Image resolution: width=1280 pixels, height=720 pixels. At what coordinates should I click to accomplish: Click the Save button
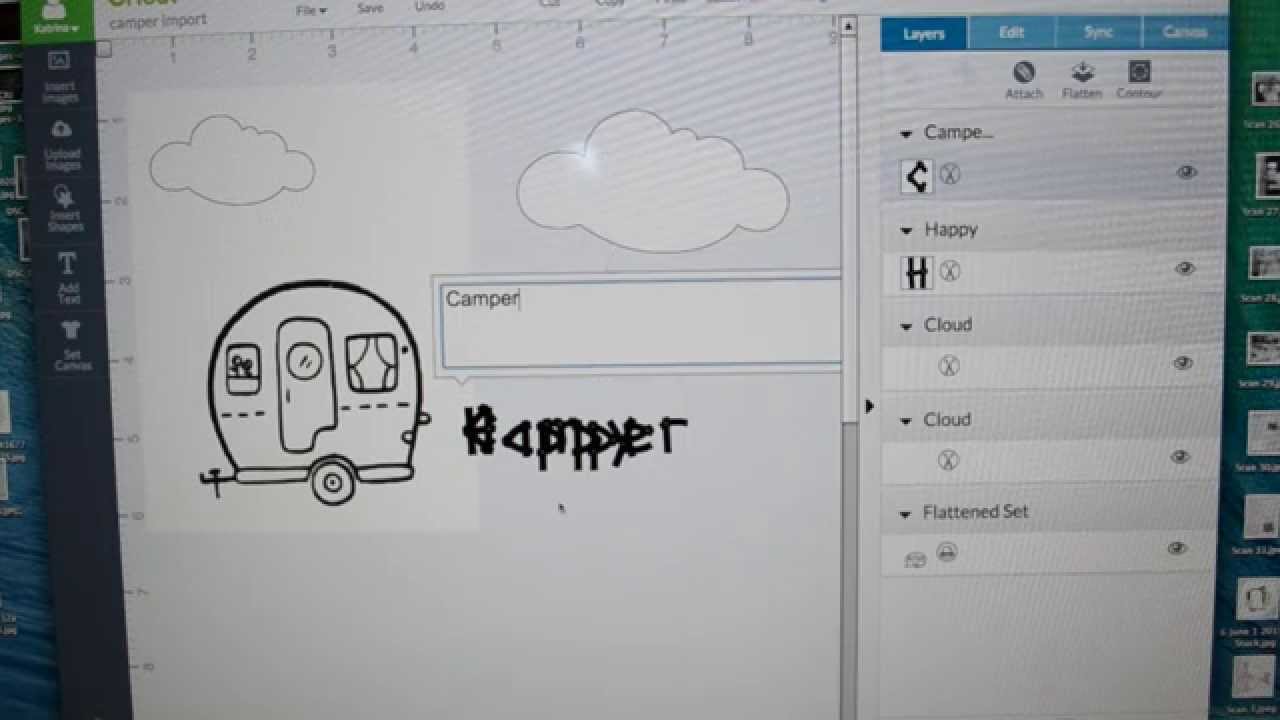pos(370,8)
